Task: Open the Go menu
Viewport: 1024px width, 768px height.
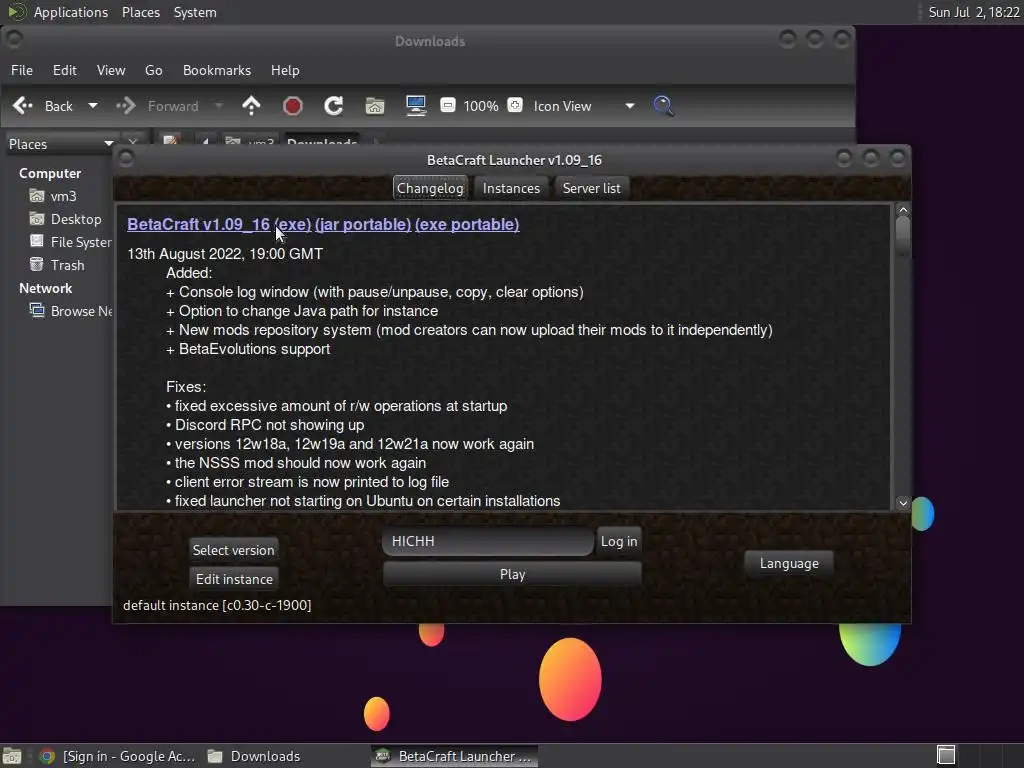Action: [x=153, y=70]
